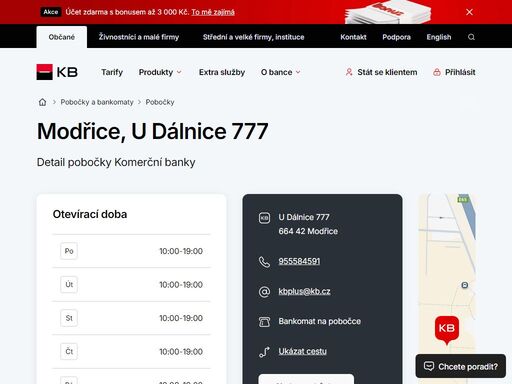This screenshot has height=384, width=512.
Task: Go to home via breadcrumb house icon
Action: tap(42, 102)
